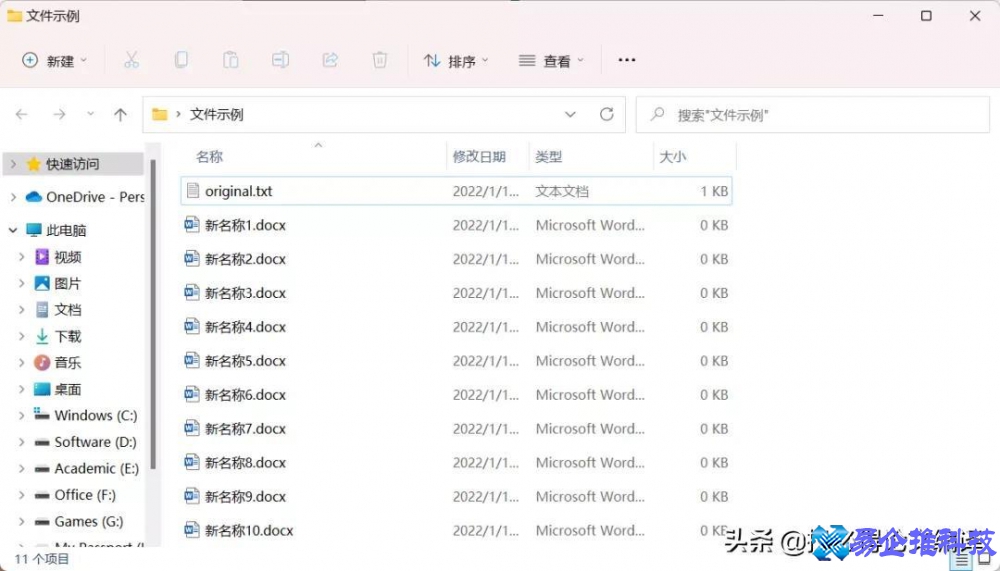The height and width of the screenshot is (571, 1000).
Task: Select Software (D:) drive in sidebar
Action: tap(95, 441)
